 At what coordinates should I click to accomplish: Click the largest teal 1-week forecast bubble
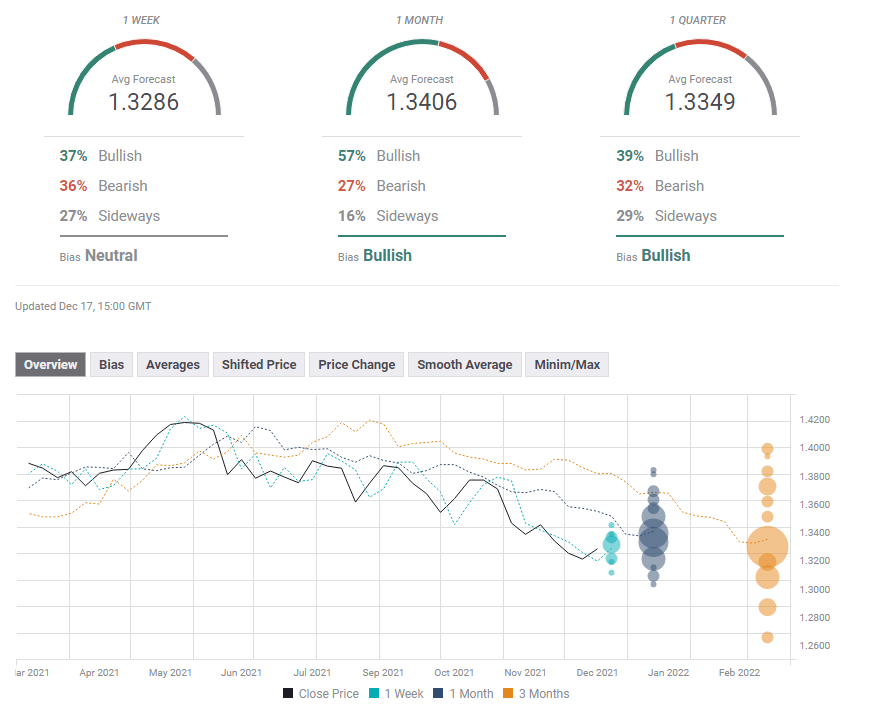pyautogui.click(x=611, y=545)
